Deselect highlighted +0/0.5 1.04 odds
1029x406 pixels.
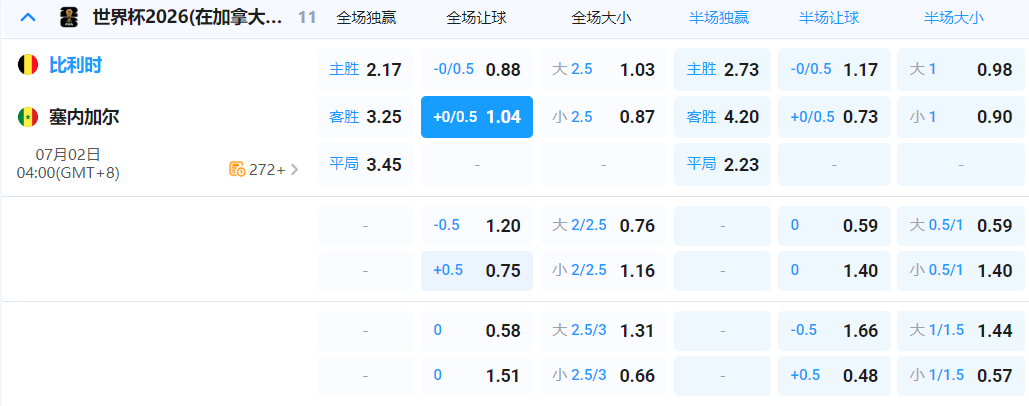pyautogui.click(x=477, y=117)
